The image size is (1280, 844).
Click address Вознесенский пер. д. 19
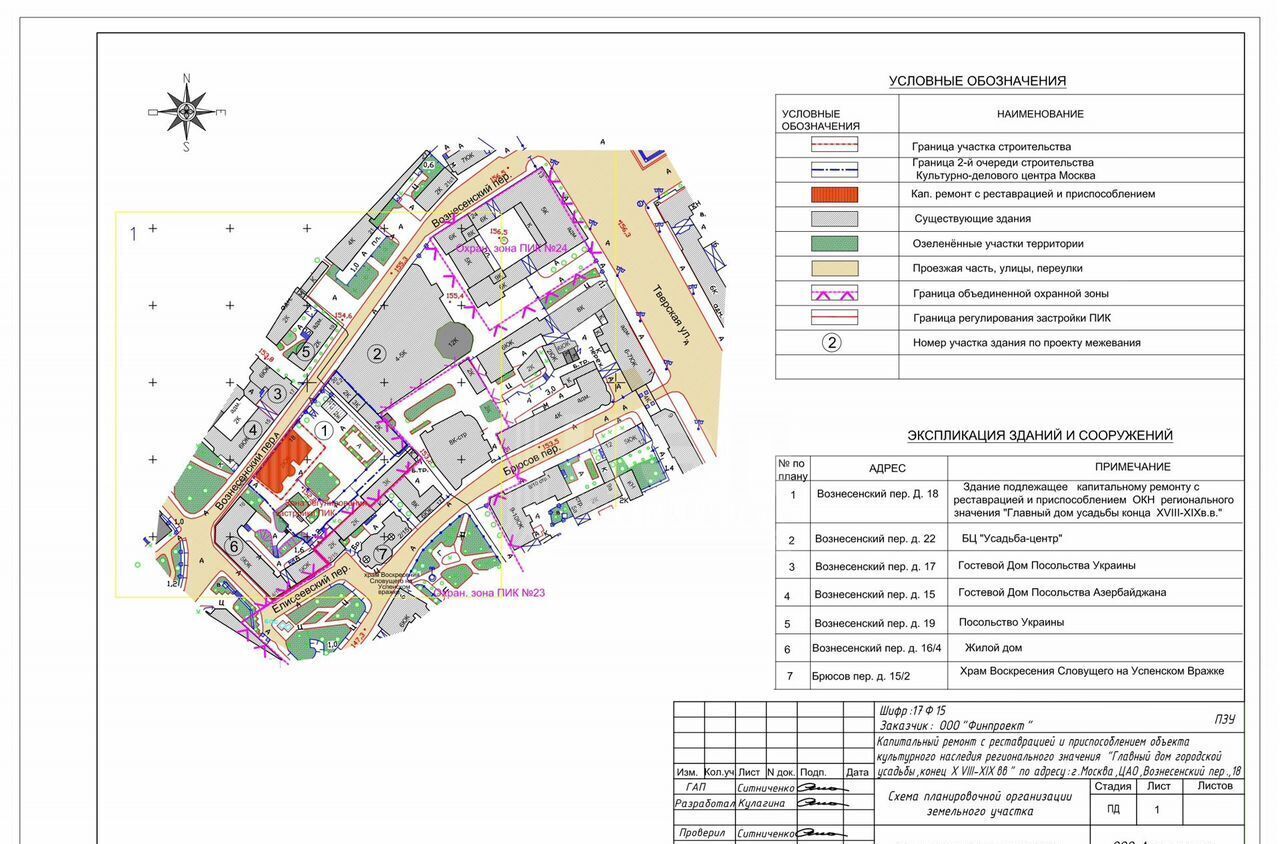coord(875,623)
